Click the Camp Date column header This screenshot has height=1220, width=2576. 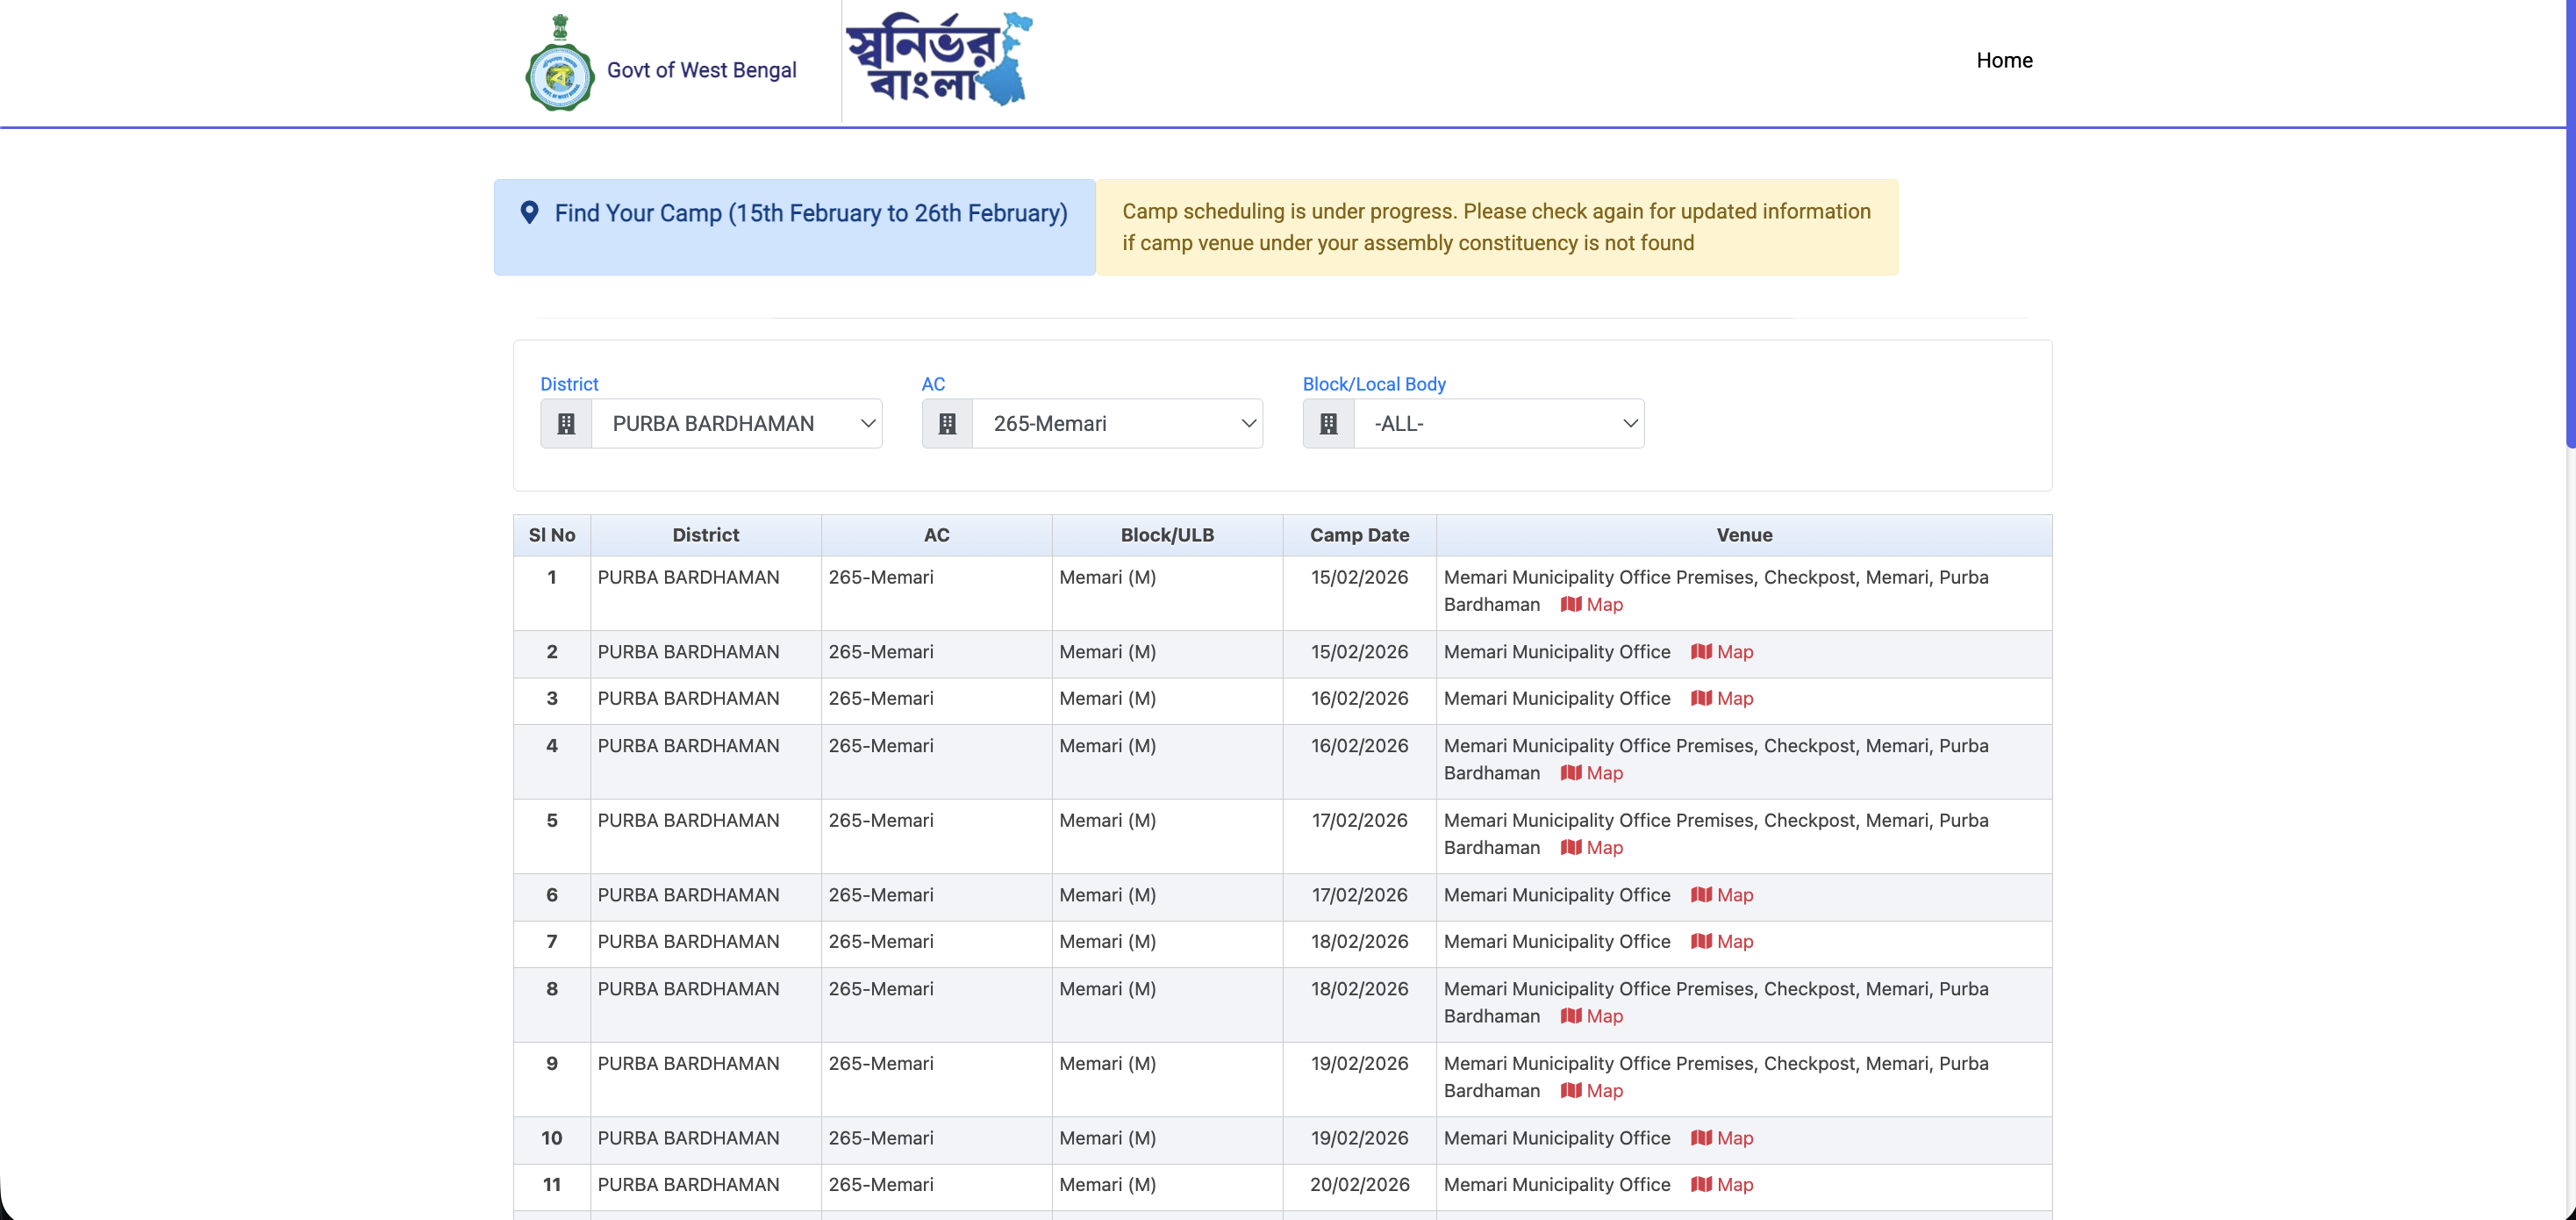(1359, 535)
